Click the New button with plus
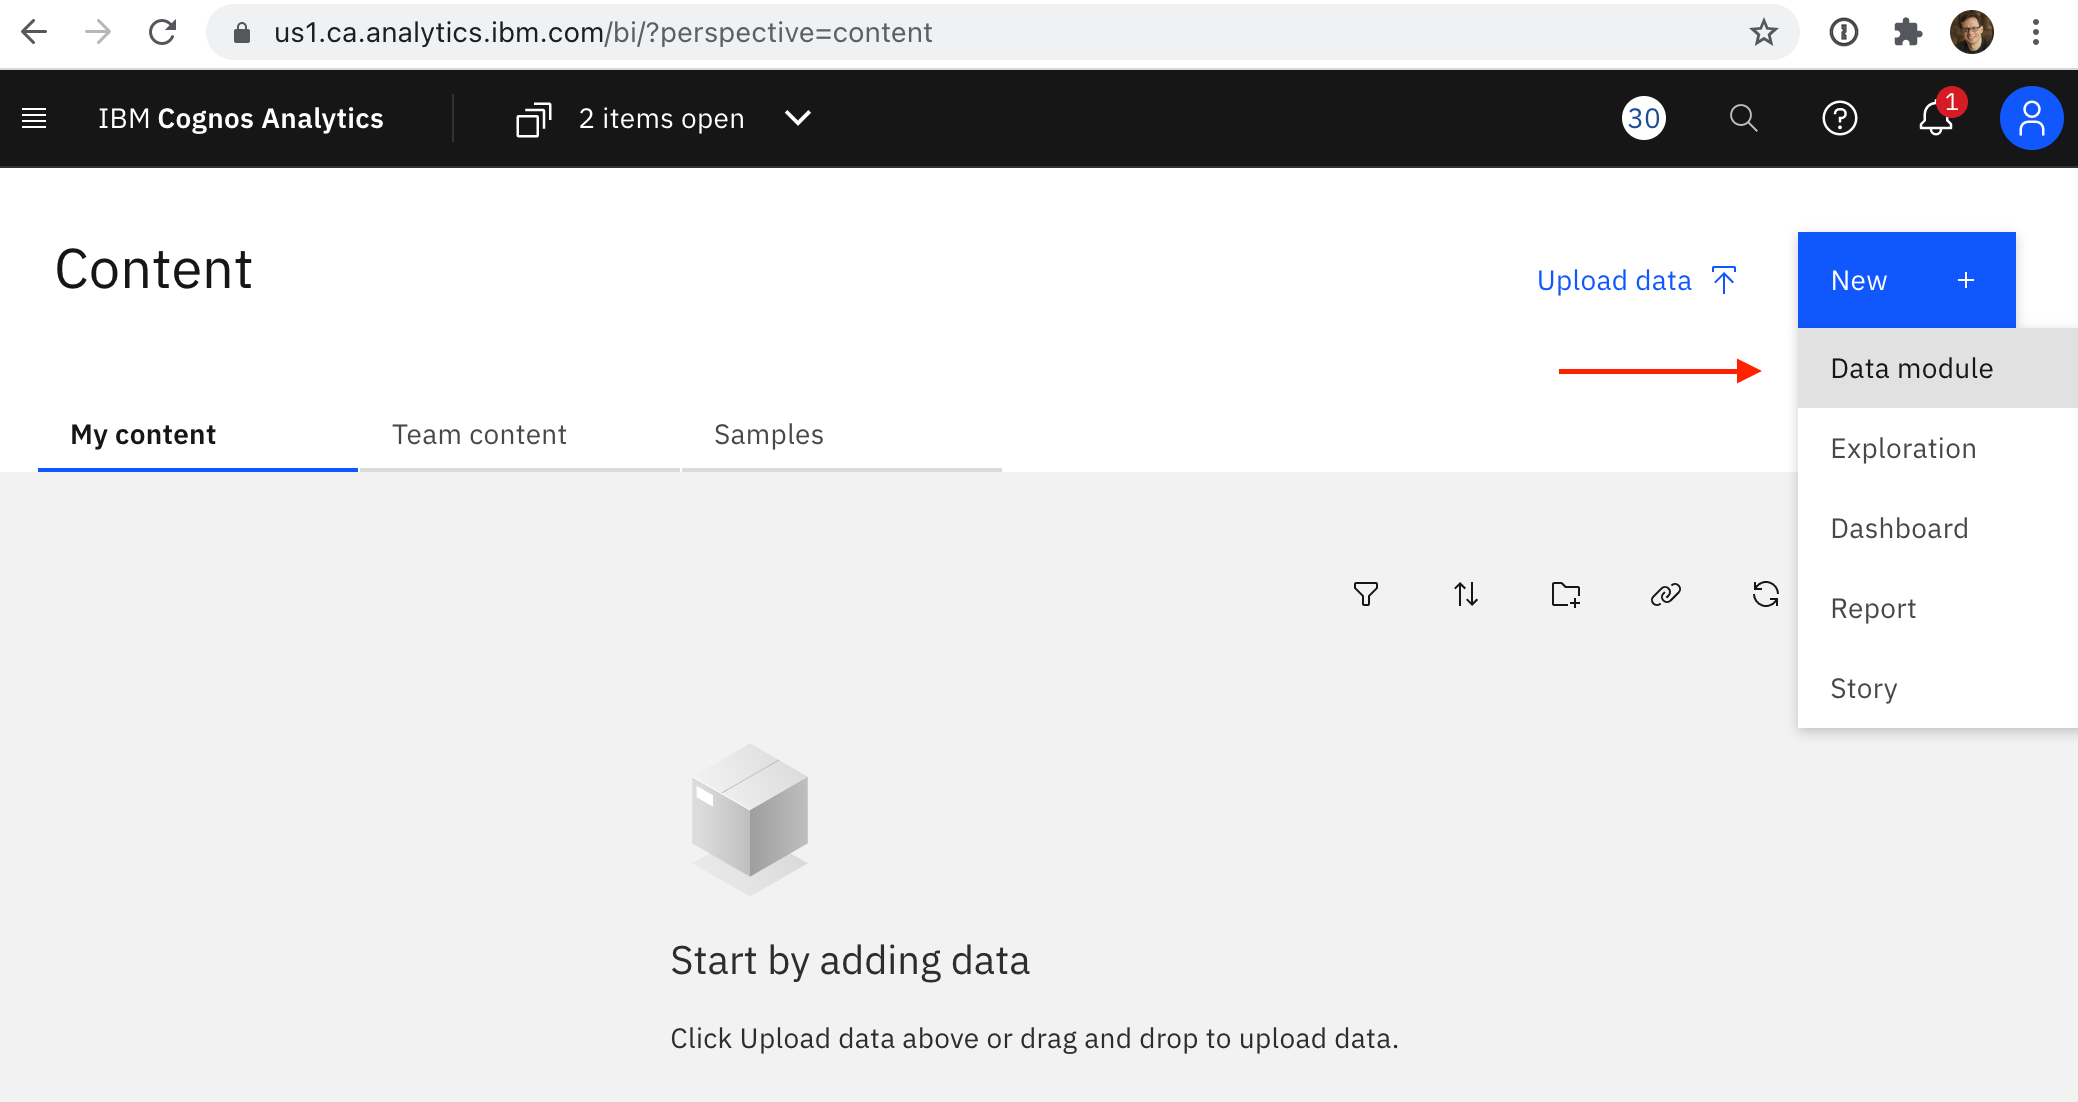 tap(1905, 280)
